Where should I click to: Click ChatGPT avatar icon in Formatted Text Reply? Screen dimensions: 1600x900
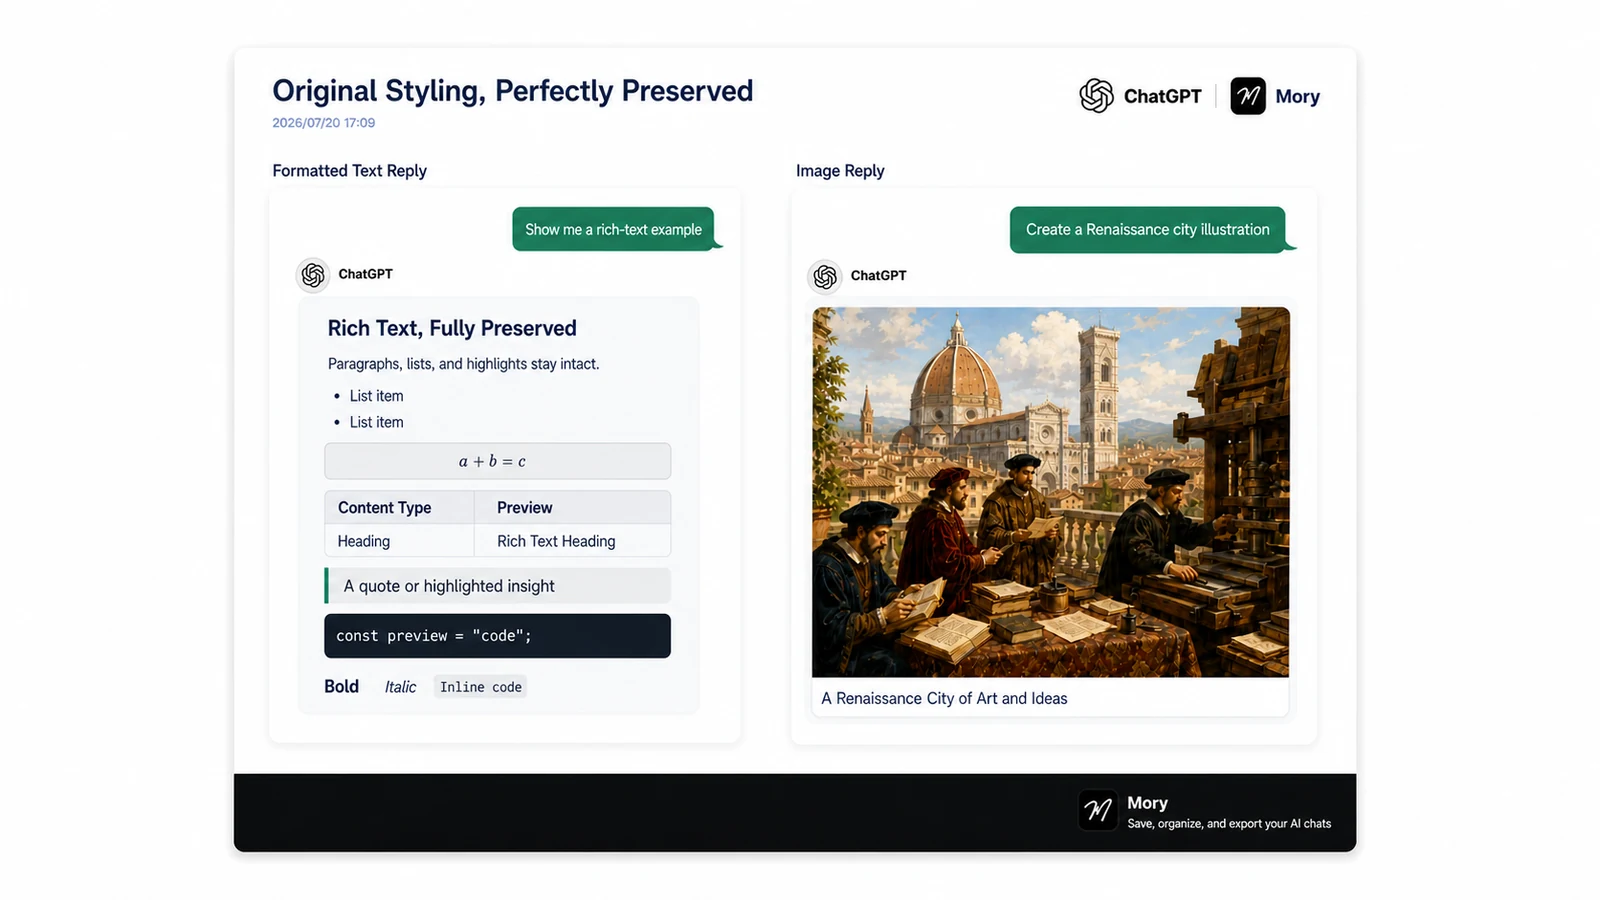313,274
